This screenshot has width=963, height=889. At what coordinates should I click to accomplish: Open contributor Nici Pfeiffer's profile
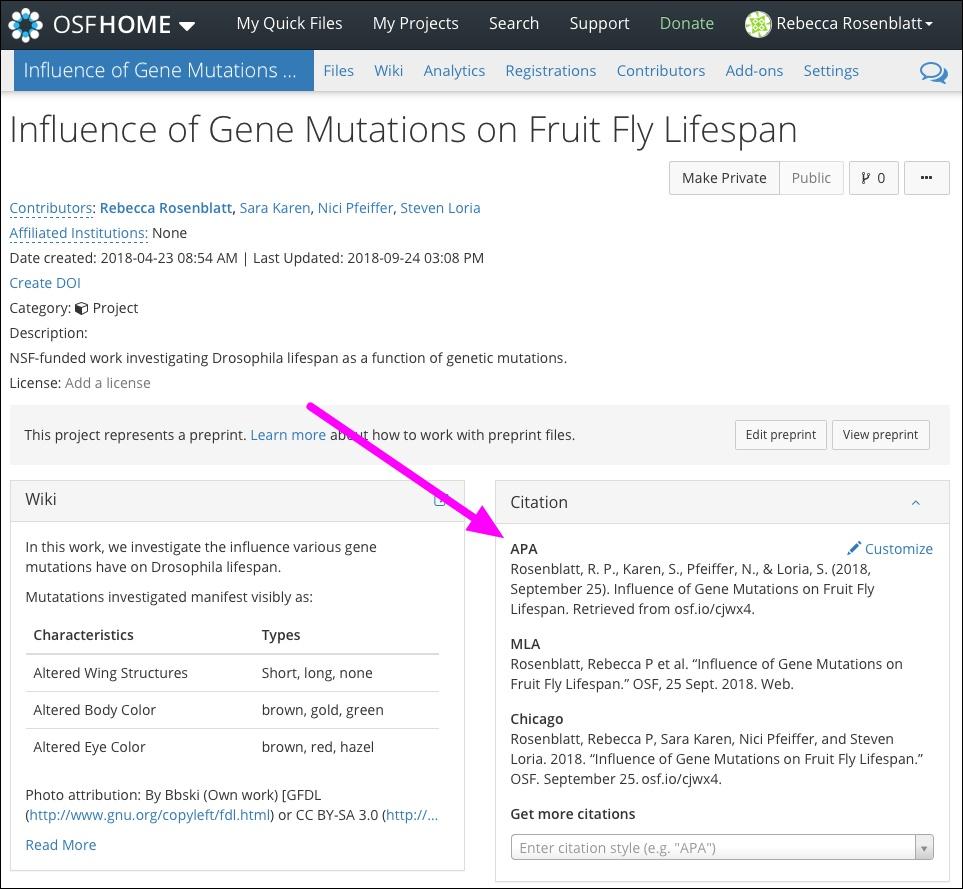[x=355, y=208]
